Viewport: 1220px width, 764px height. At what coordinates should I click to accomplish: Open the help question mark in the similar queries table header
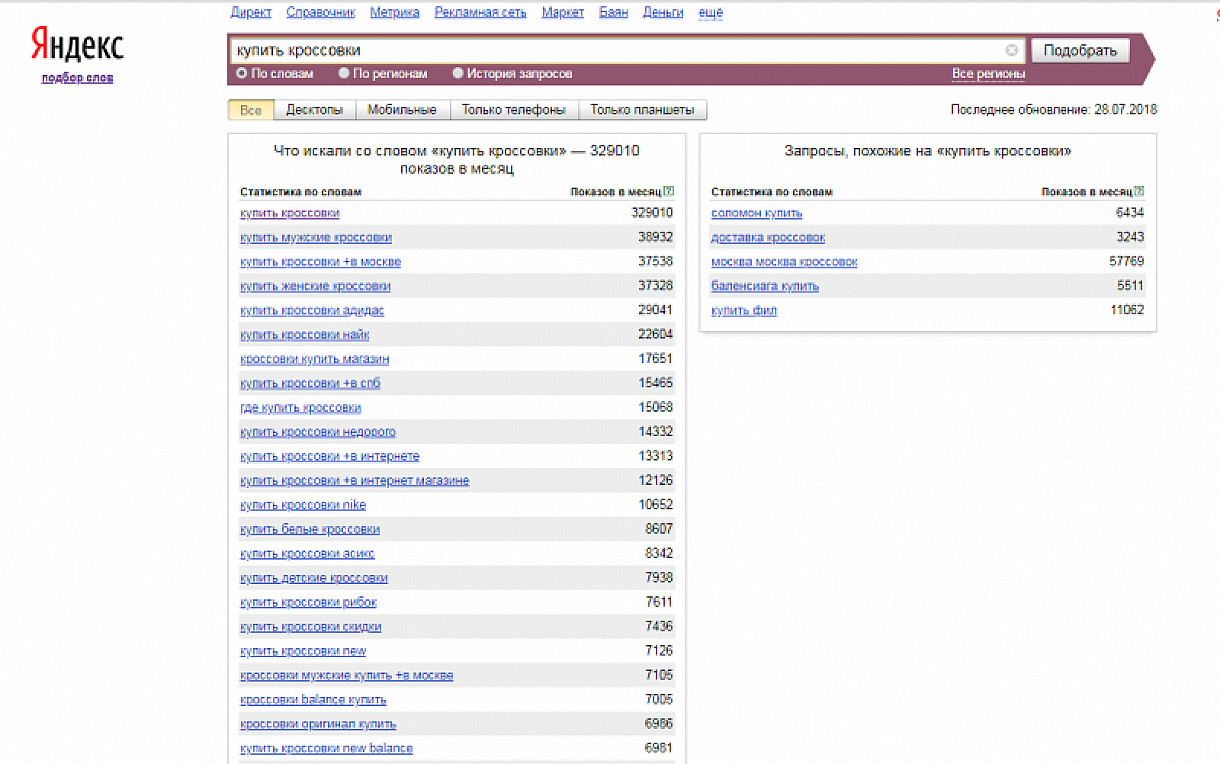click(1139, 191)
